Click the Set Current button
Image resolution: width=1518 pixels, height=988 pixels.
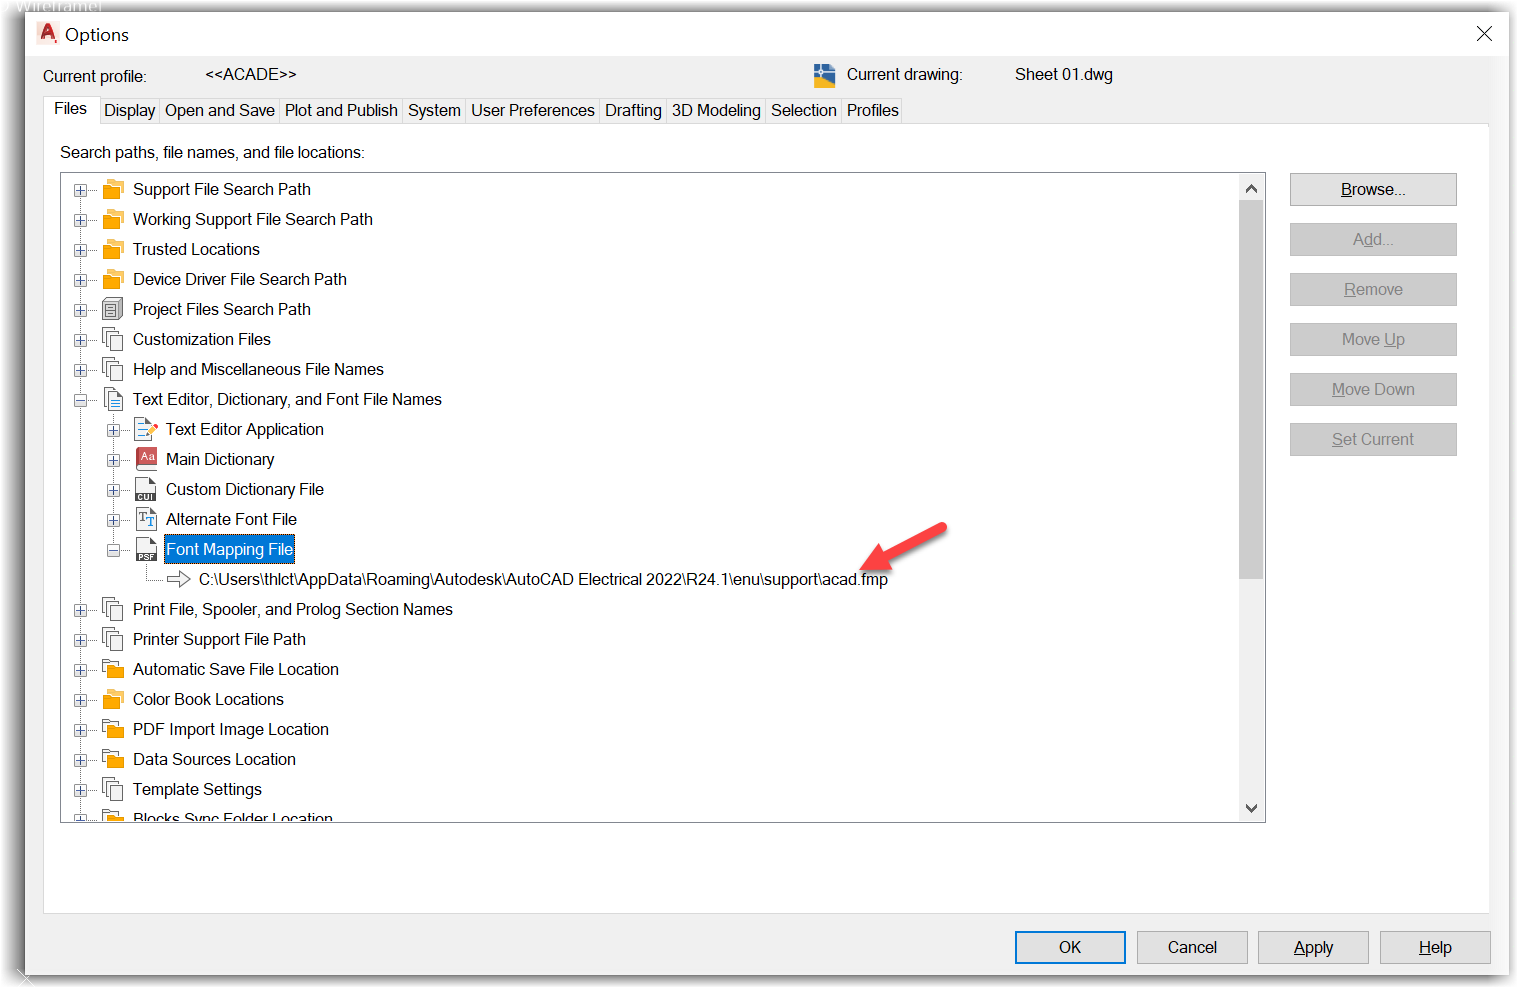(x=1373, y=439)
